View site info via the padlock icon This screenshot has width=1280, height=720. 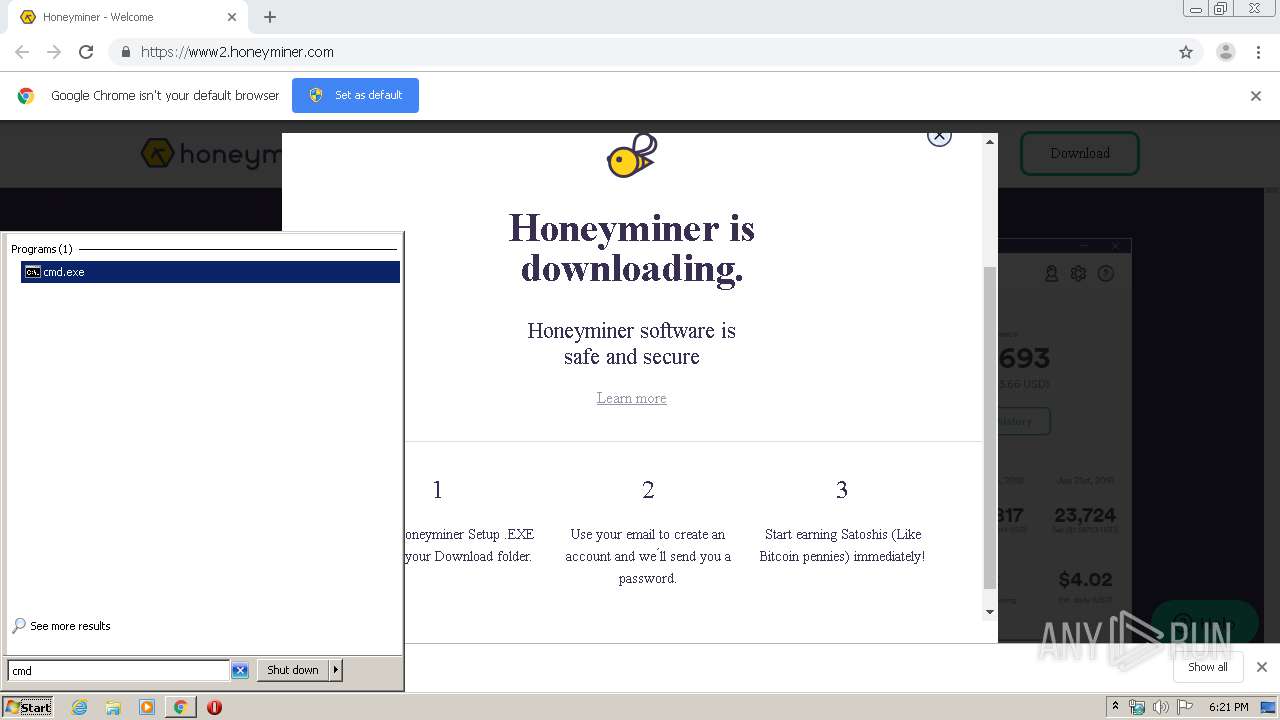coord(125,52)
